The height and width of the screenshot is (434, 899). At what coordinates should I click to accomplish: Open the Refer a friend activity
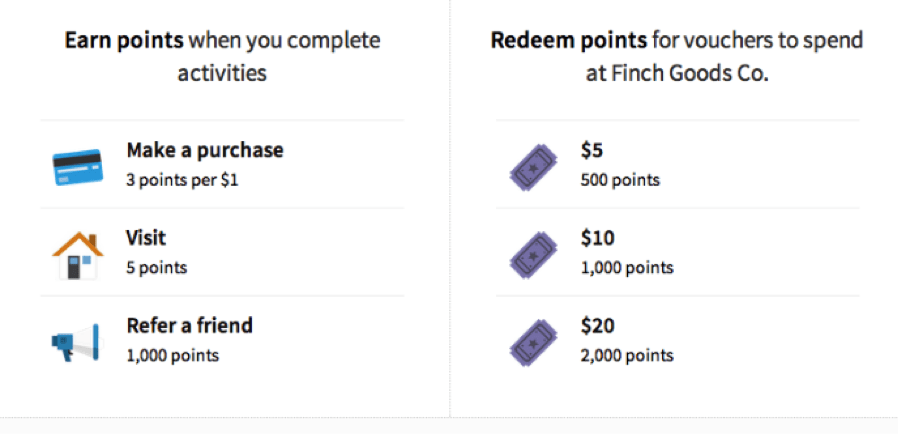click(x=189, y=326)
